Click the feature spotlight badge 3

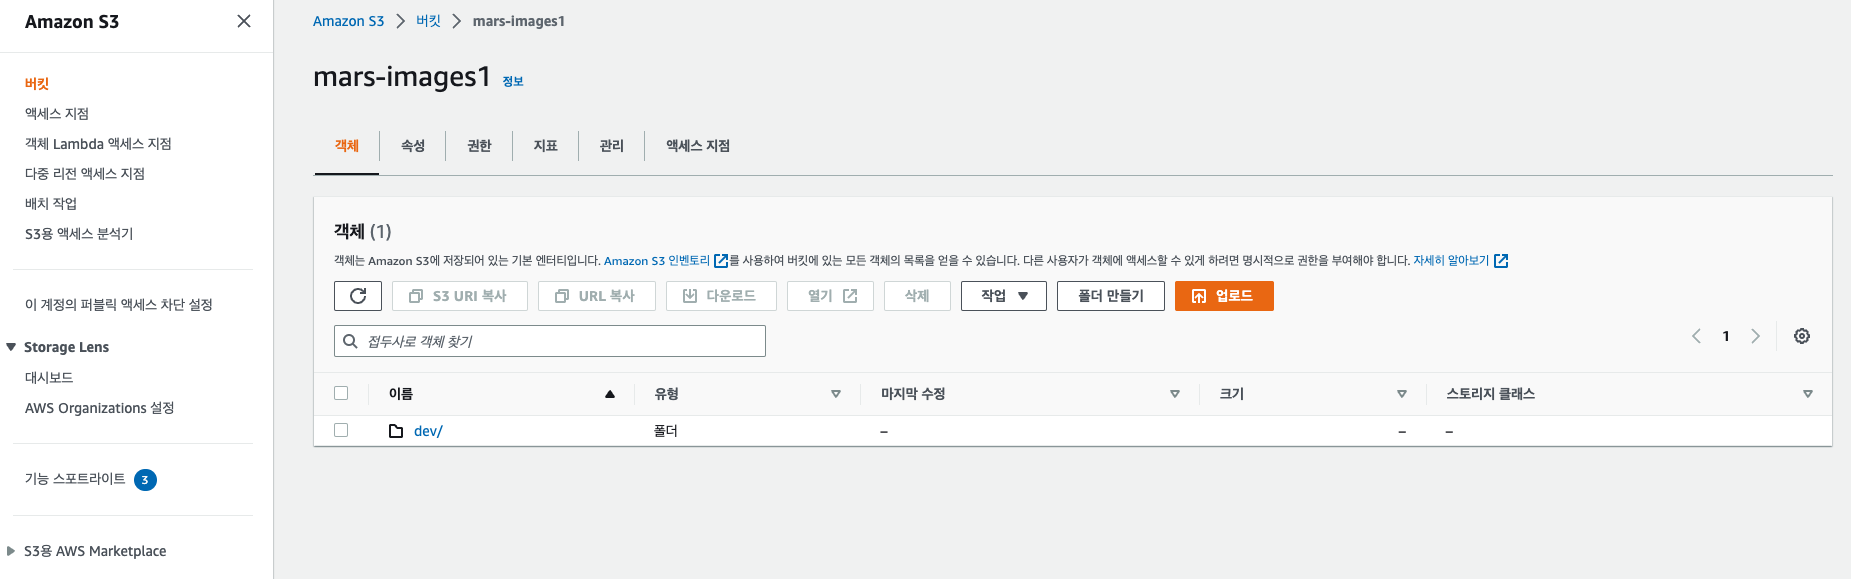(x=145, y=480)
